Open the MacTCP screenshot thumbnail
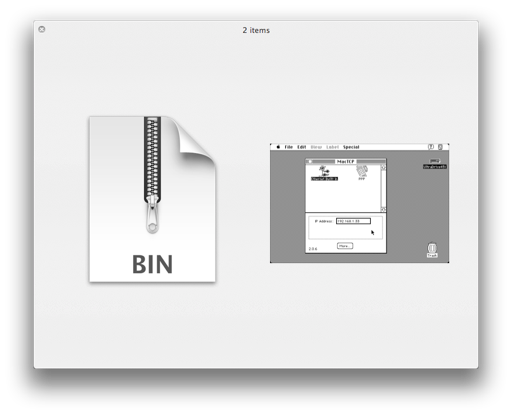 (360, 203)
